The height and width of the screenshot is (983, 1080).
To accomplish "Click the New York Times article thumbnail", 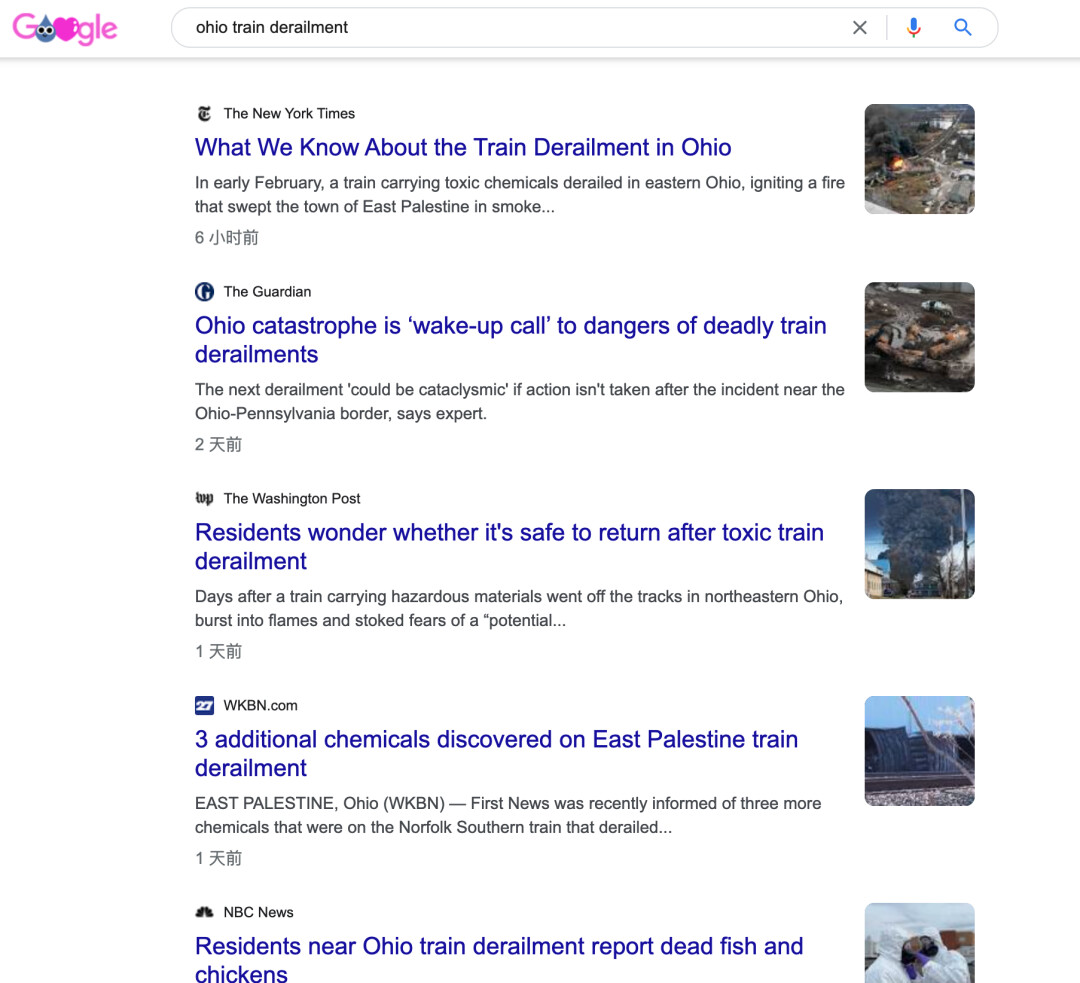I will tap(920, 159).
